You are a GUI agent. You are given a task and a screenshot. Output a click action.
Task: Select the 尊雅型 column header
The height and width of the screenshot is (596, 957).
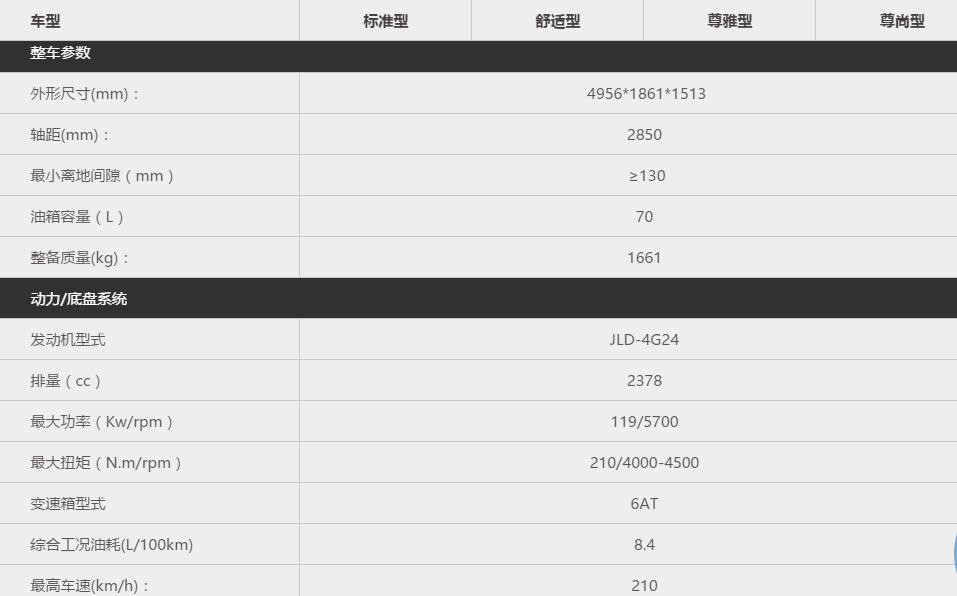729,21
